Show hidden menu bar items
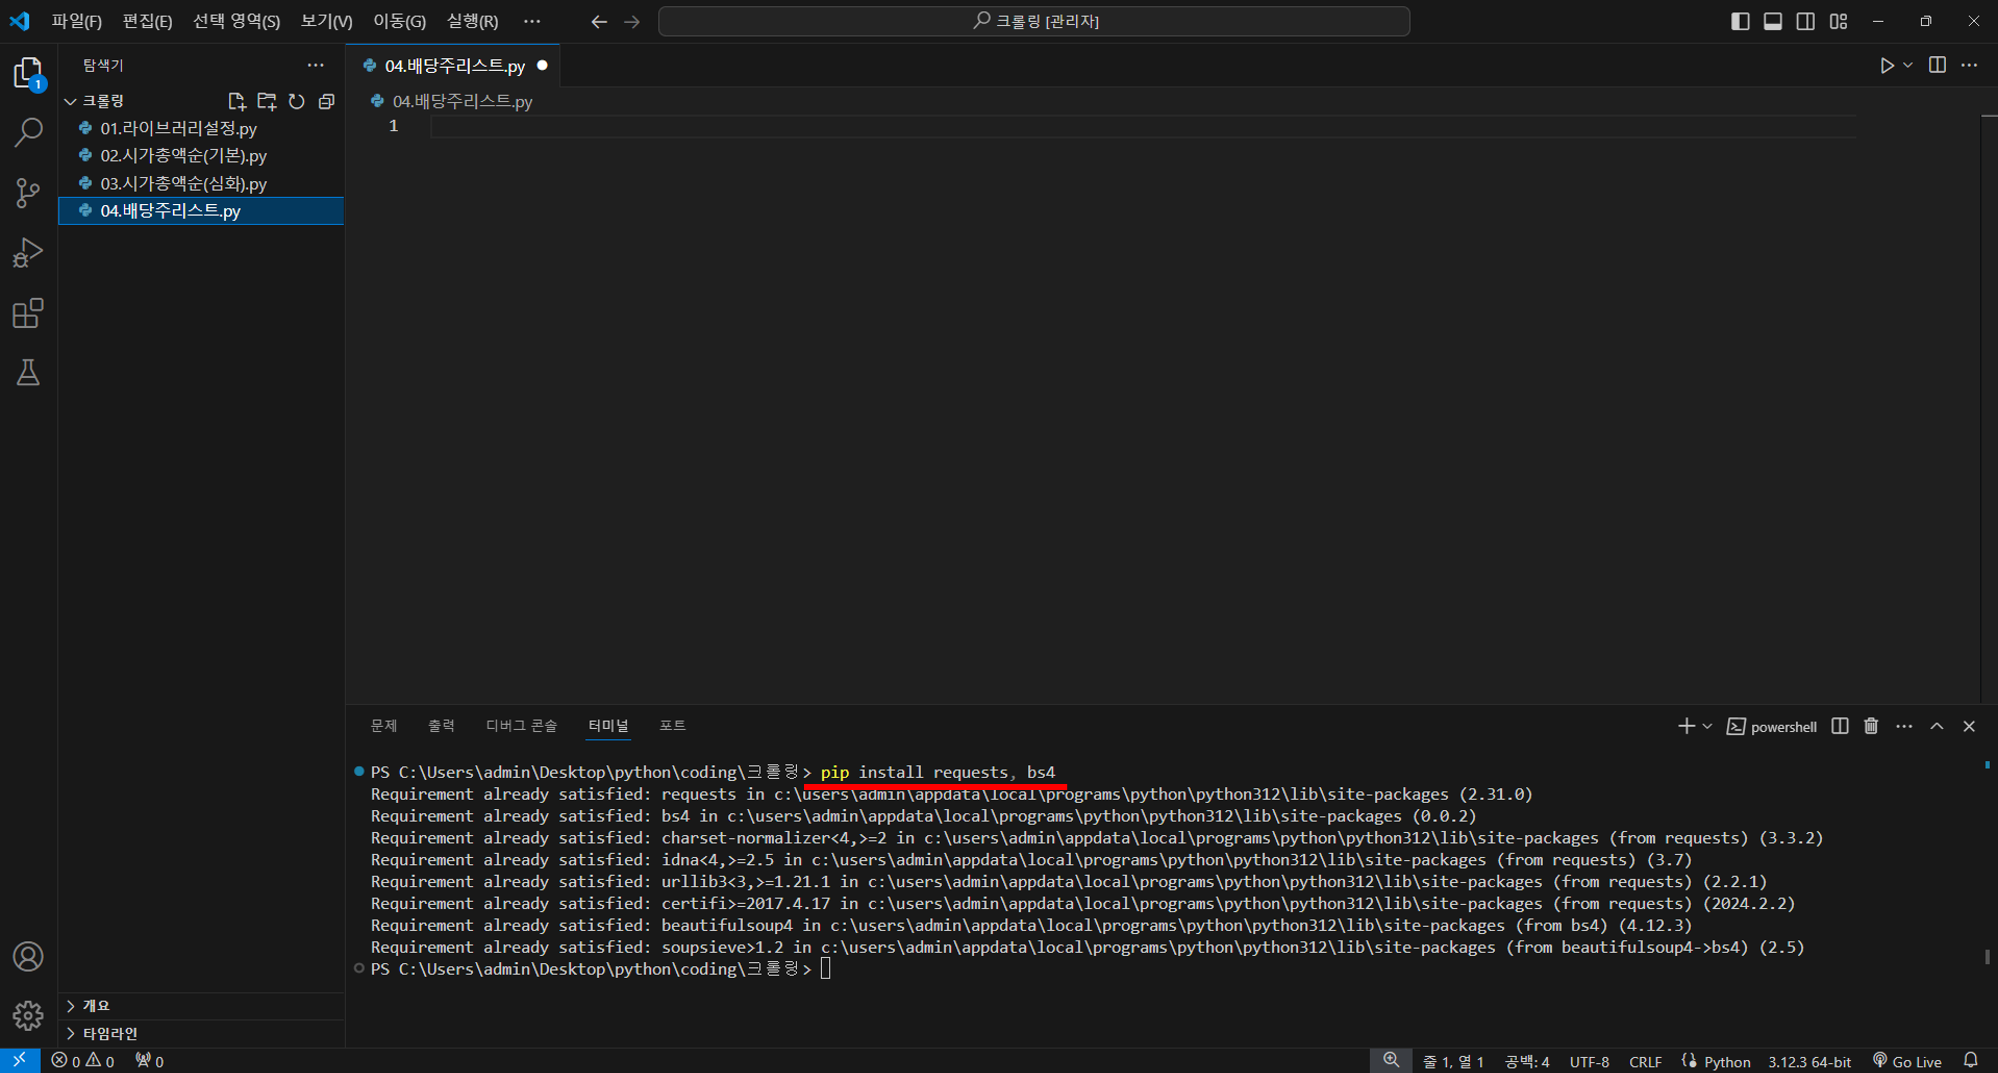 coord(532,21)
